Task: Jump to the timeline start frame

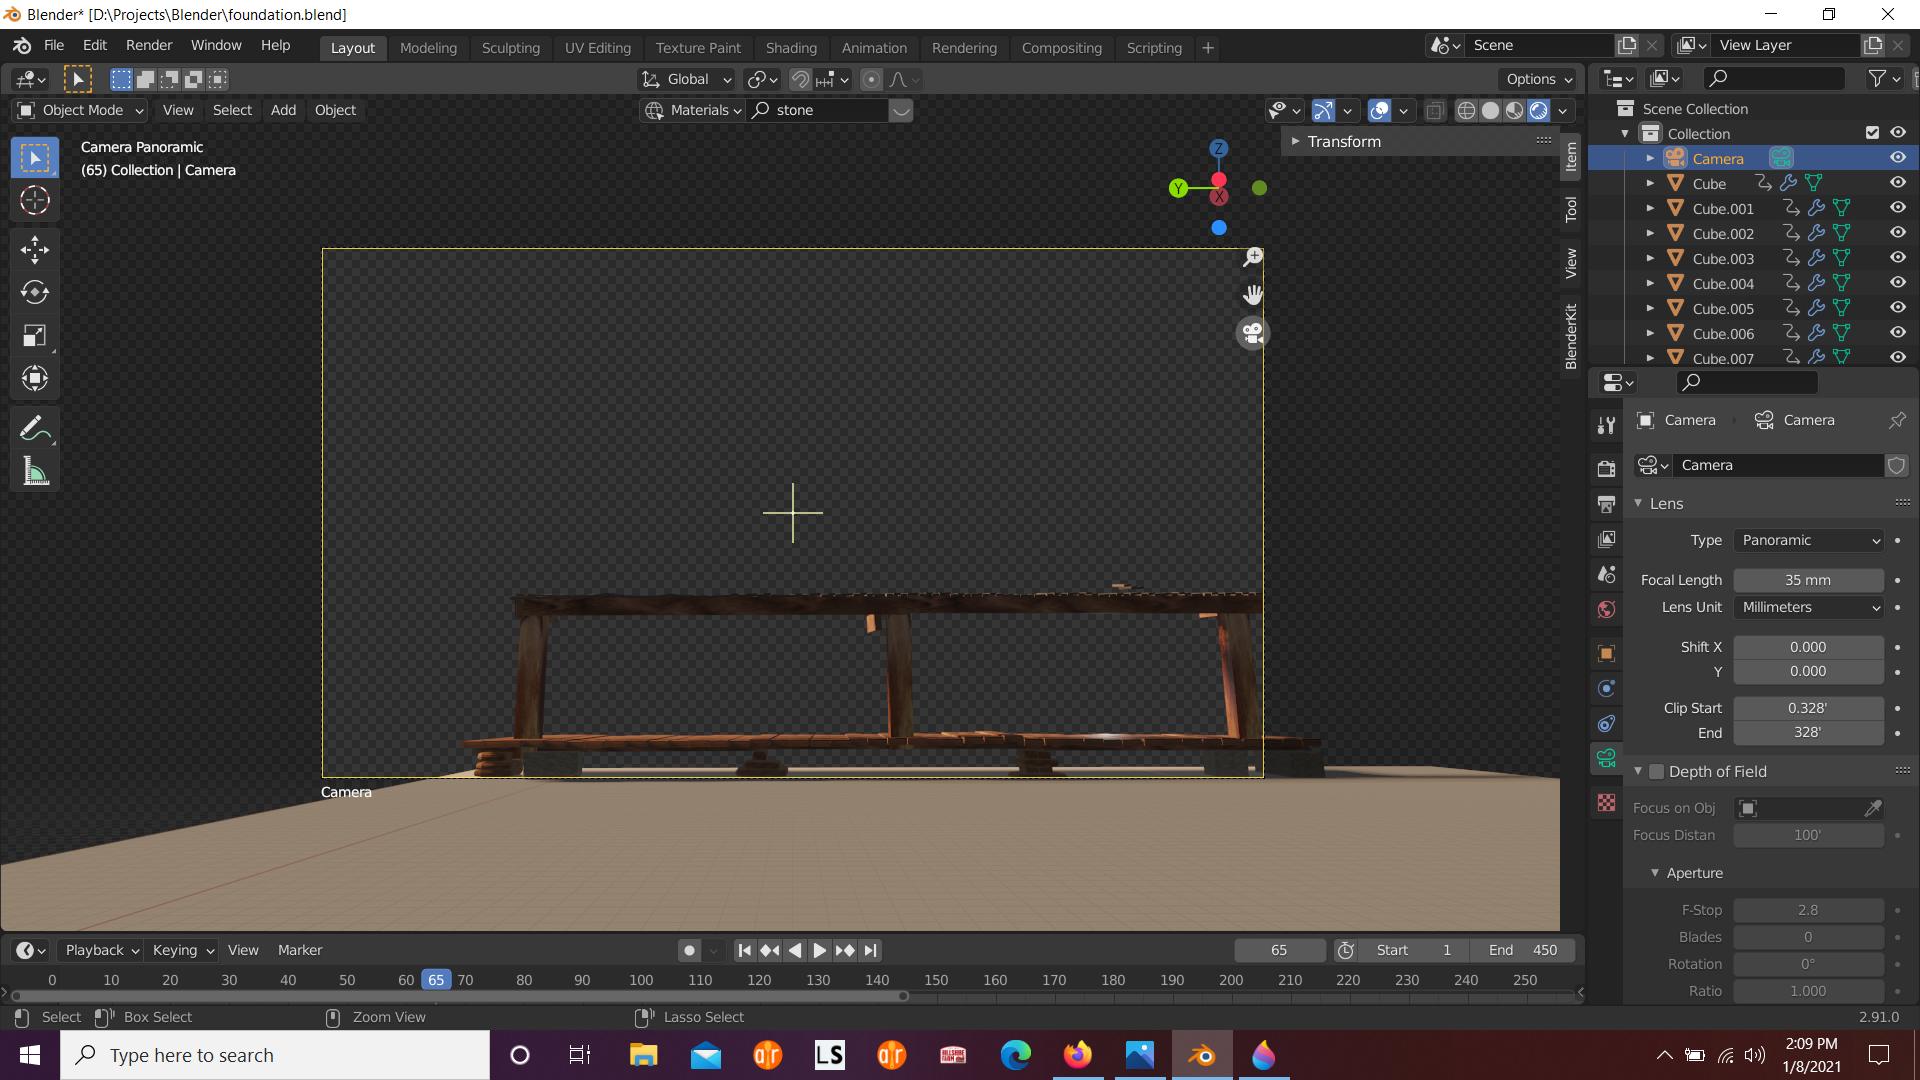Action: pyautogui.click(x=744, y=950)
